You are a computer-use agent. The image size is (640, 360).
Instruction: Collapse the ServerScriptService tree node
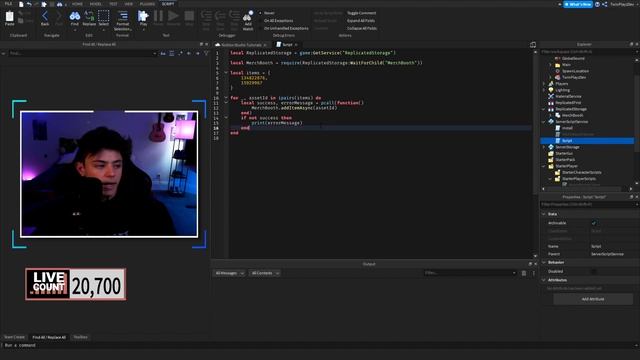pos(544,122)
